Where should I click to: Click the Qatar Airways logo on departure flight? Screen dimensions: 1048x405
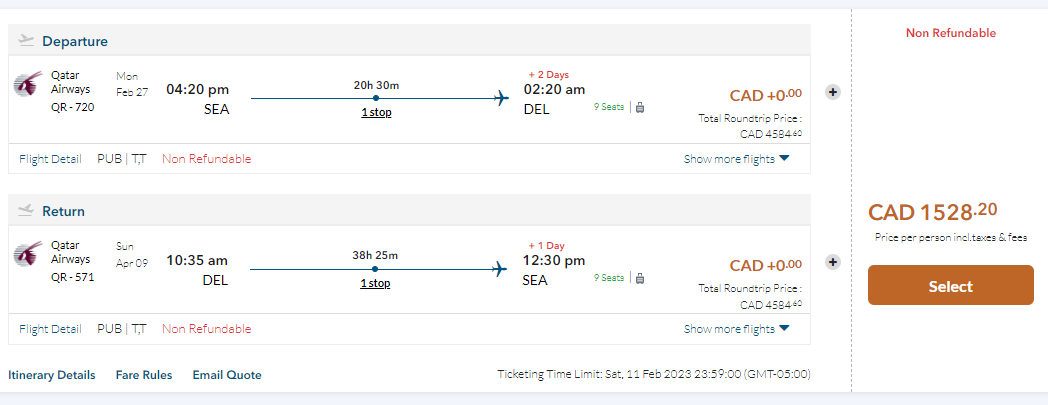(28, 84)
